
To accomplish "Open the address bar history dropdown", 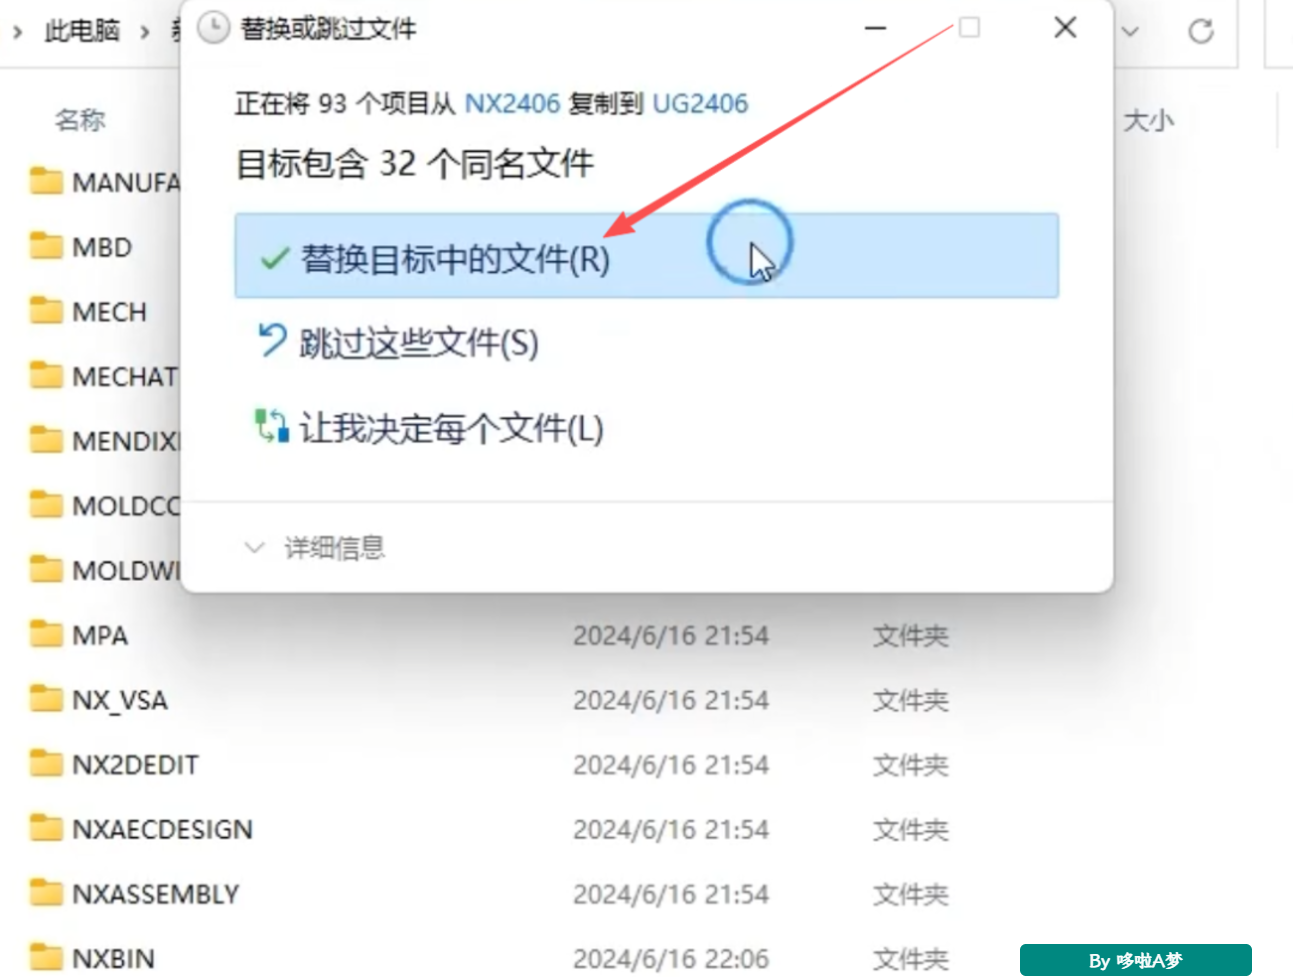I will (x=1130, y=31).
